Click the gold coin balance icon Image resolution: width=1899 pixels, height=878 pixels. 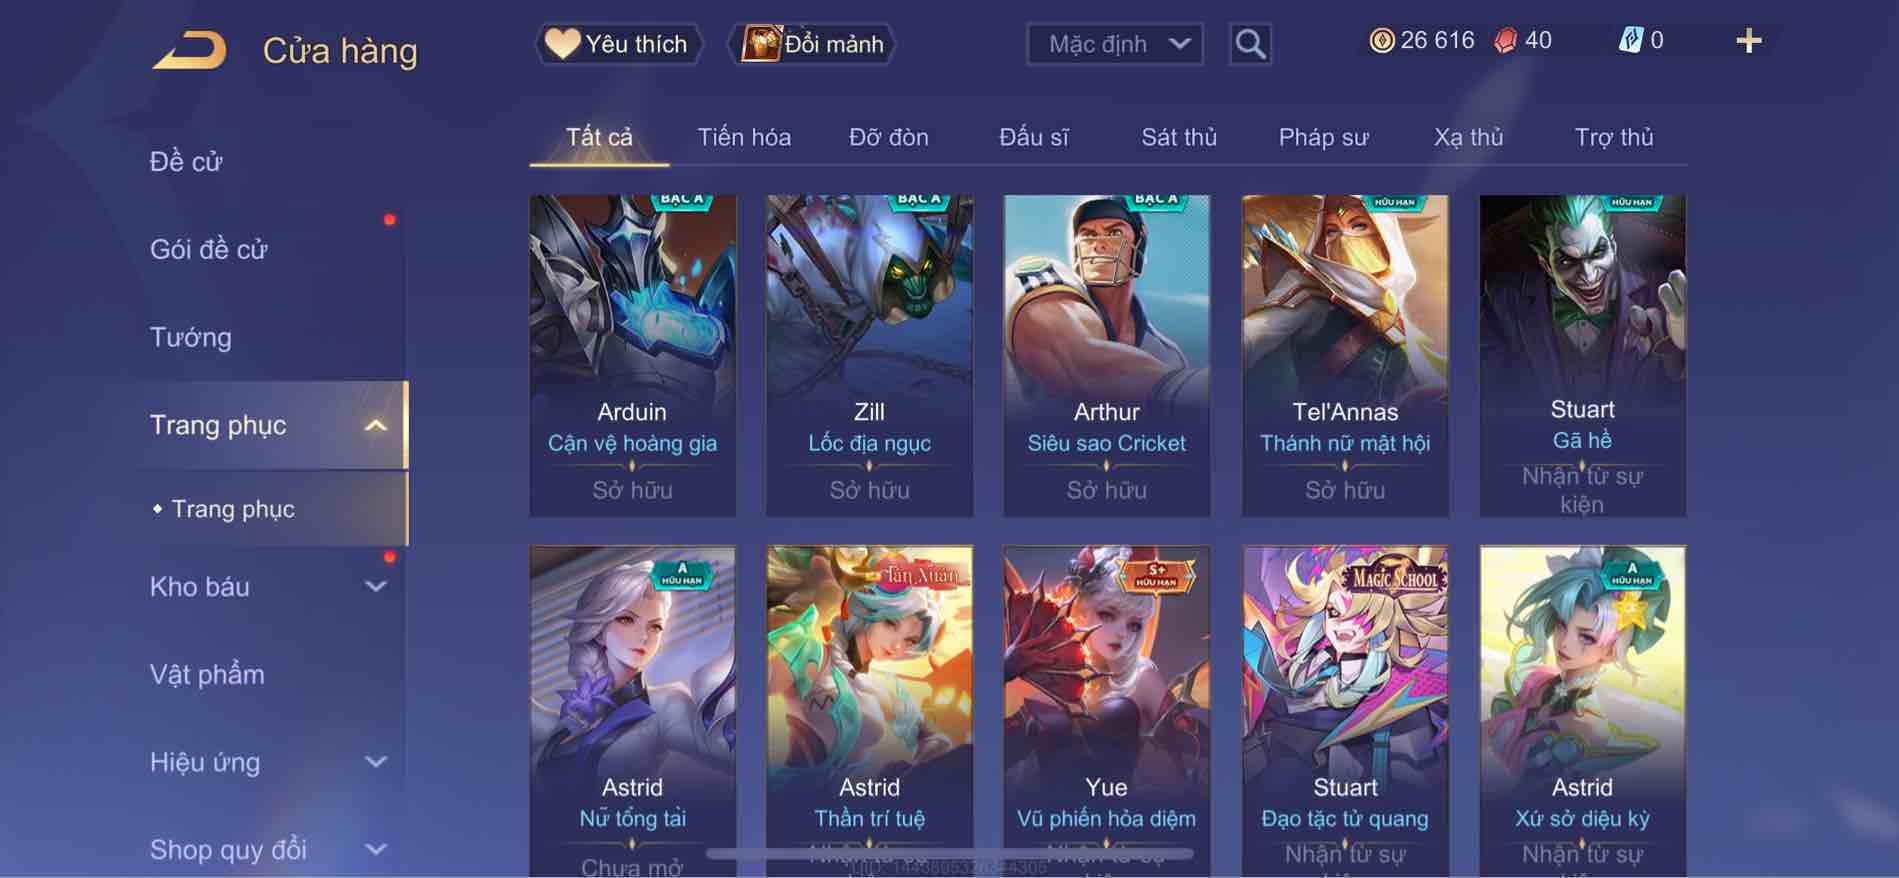click(1381, 41)
